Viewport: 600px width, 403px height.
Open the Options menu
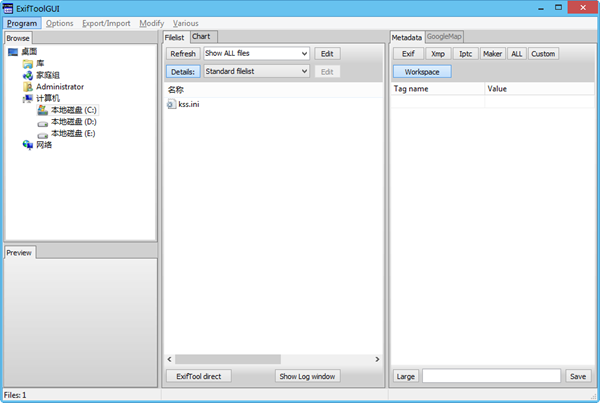click(x=59, y=23)
